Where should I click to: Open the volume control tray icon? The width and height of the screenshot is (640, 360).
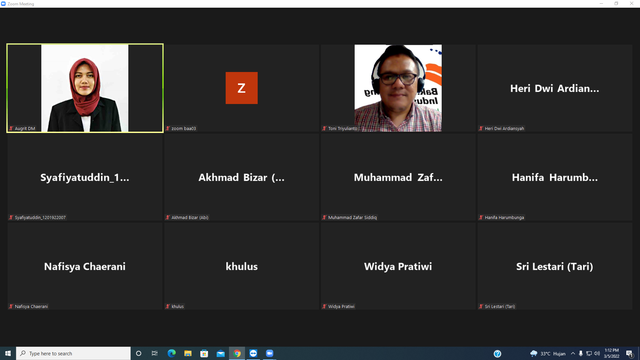pyautogui.click(x=597, y=353)
